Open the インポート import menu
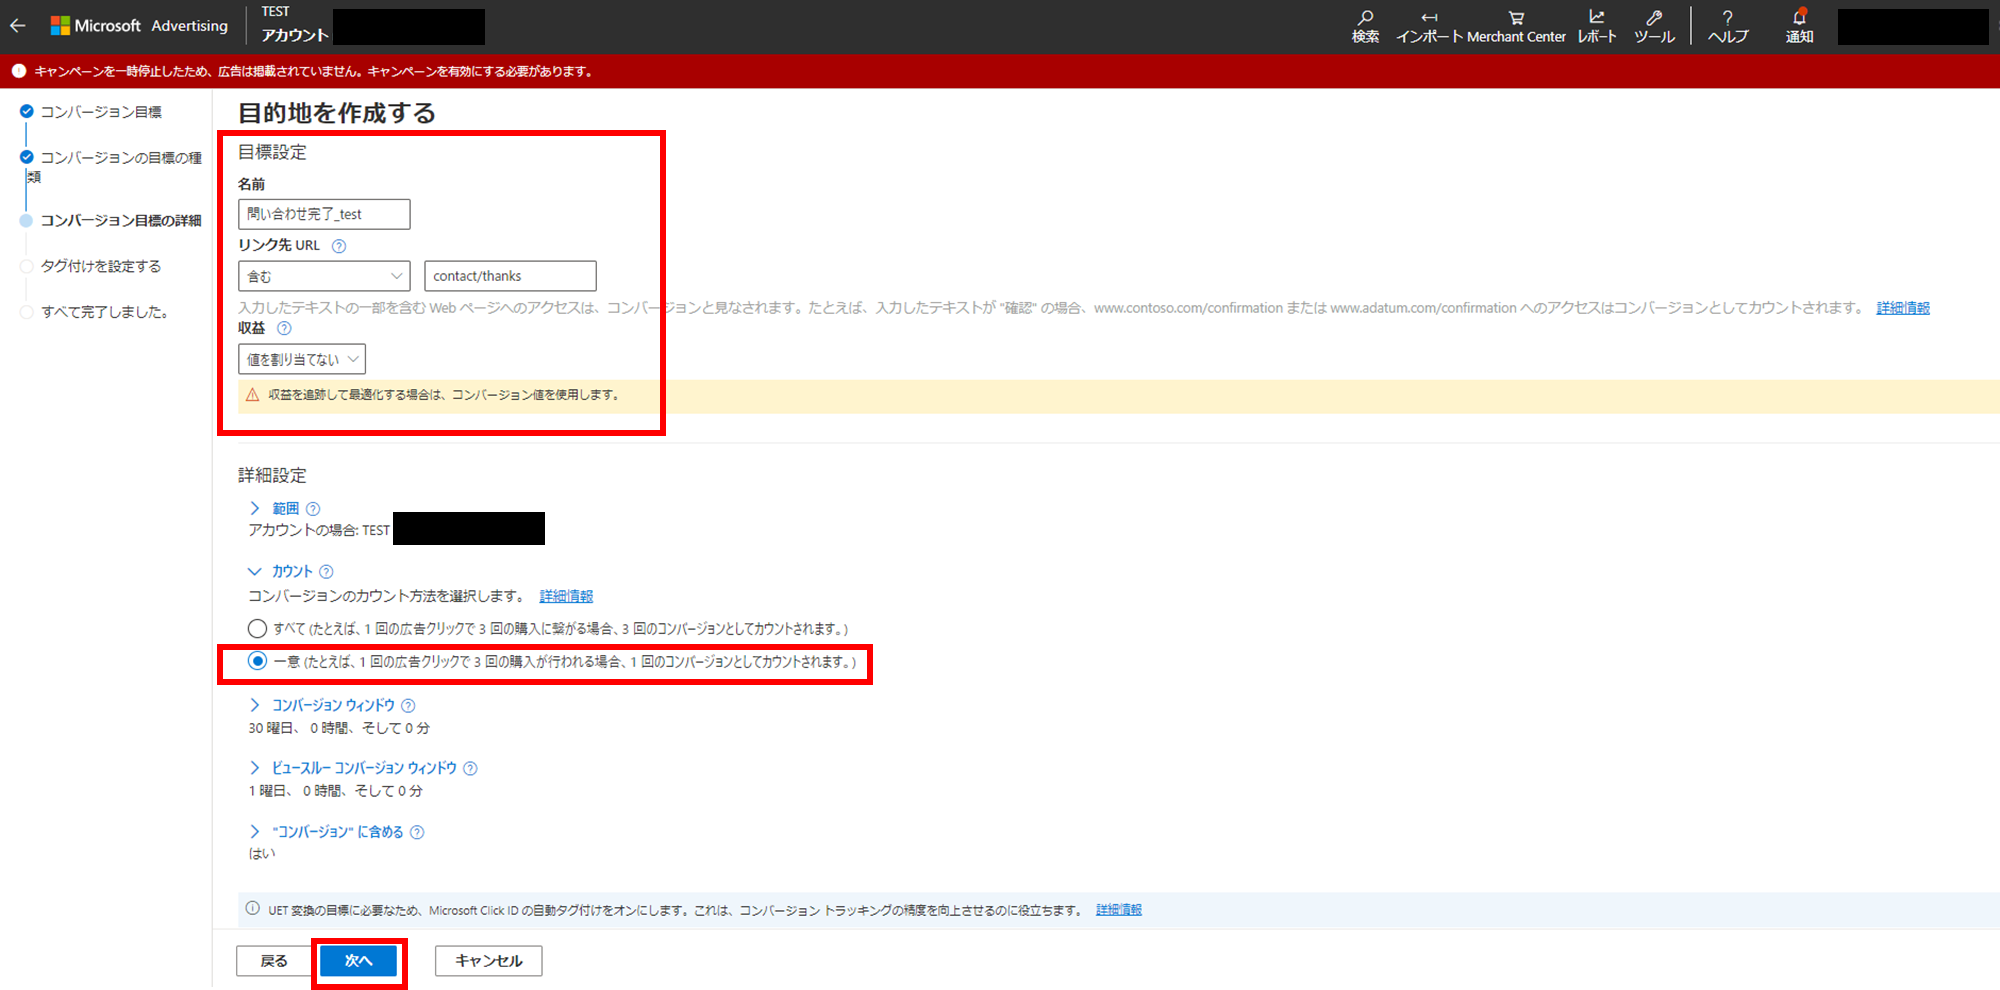 (1429, 26)
